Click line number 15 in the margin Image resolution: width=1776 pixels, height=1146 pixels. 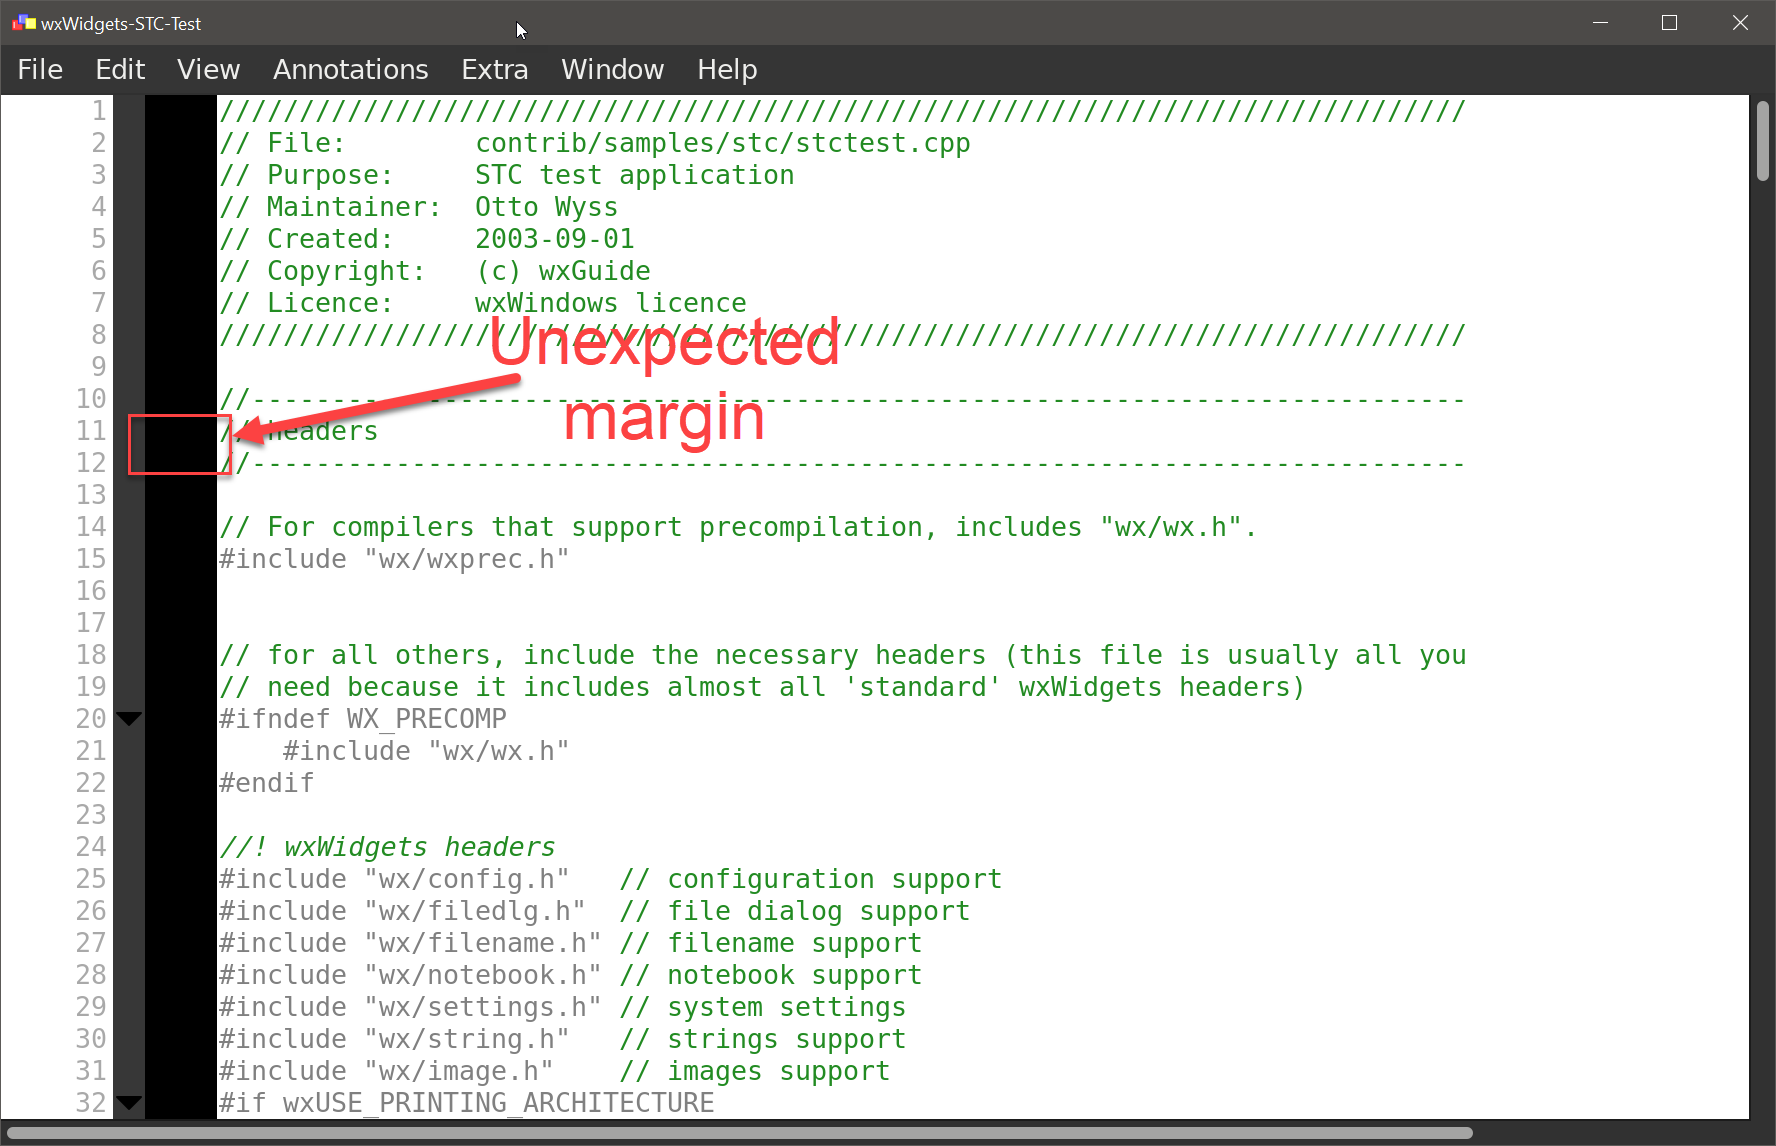[91, 558]
